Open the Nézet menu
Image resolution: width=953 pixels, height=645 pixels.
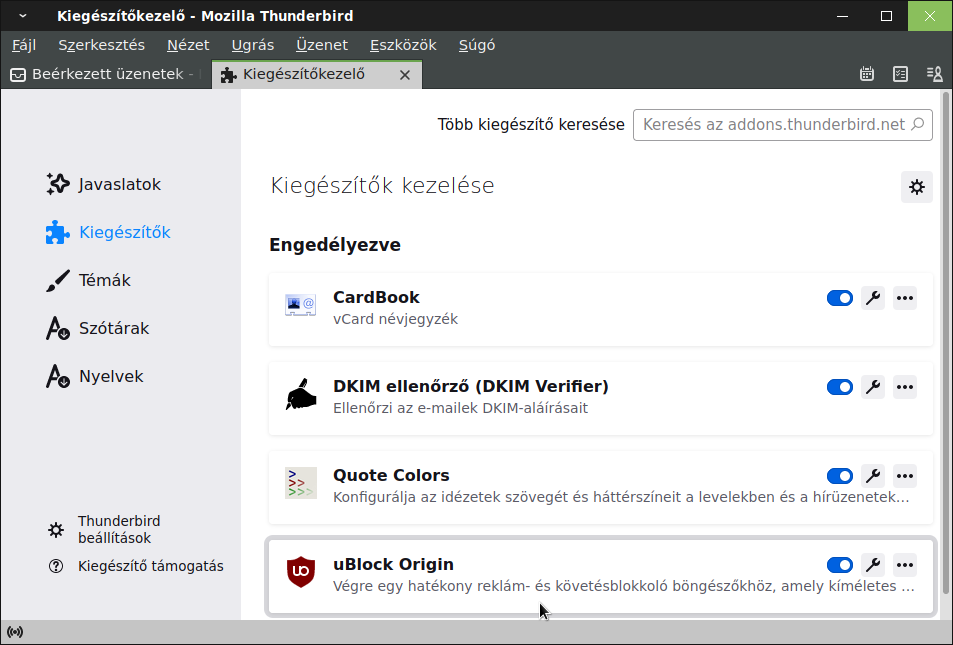(188, 45)
